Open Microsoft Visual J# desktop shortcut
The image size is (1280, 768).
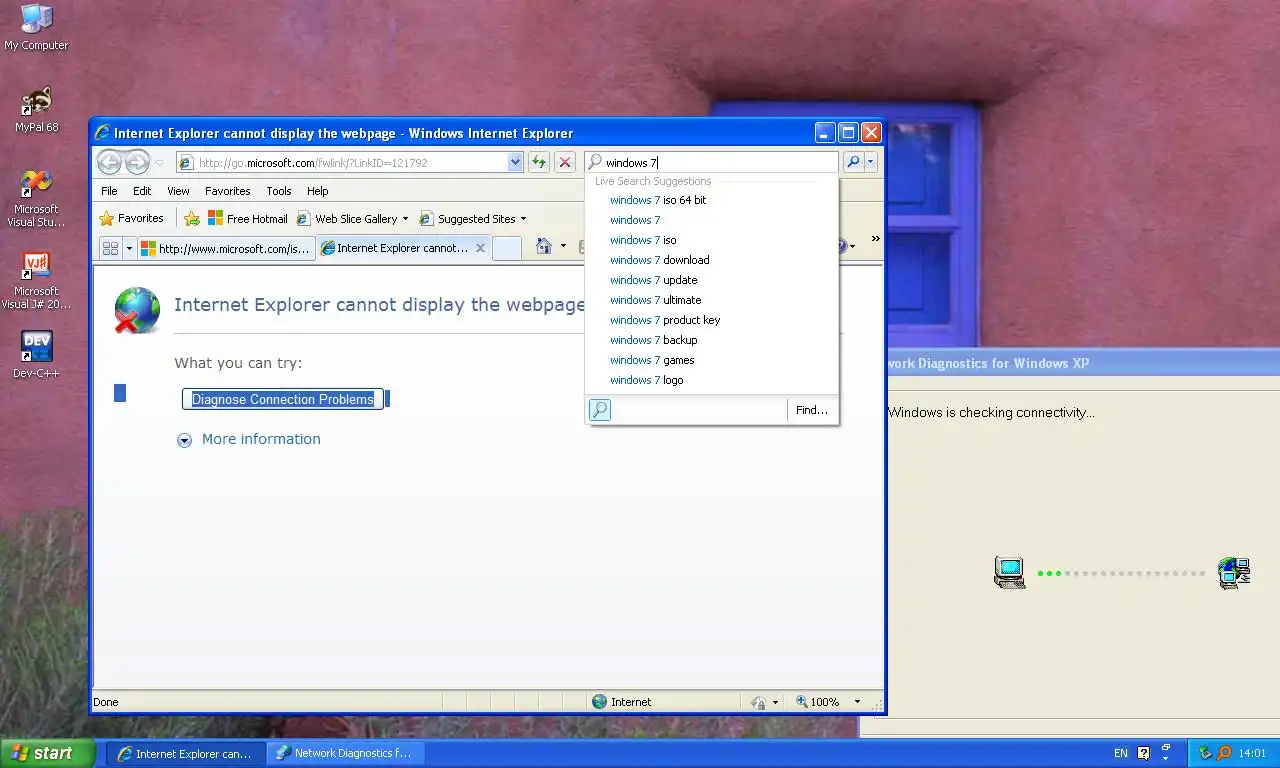36,281
